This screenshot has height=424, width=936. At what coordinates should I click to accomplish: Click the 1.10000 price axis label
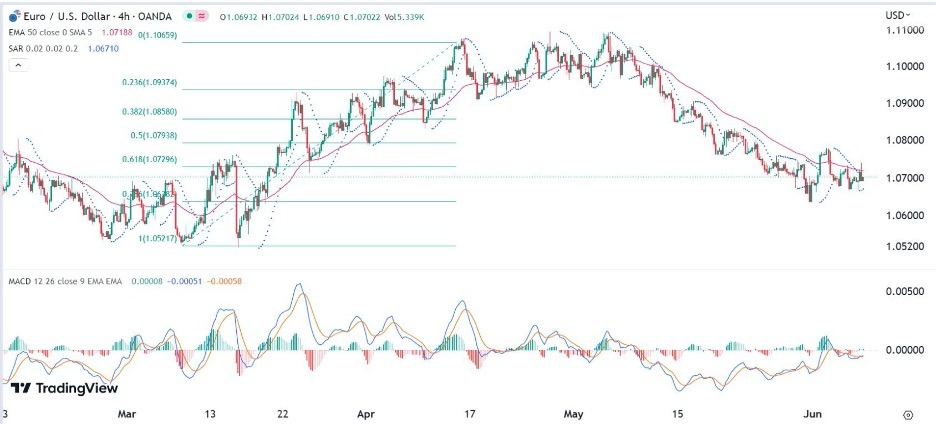click(x=904, y=67)
